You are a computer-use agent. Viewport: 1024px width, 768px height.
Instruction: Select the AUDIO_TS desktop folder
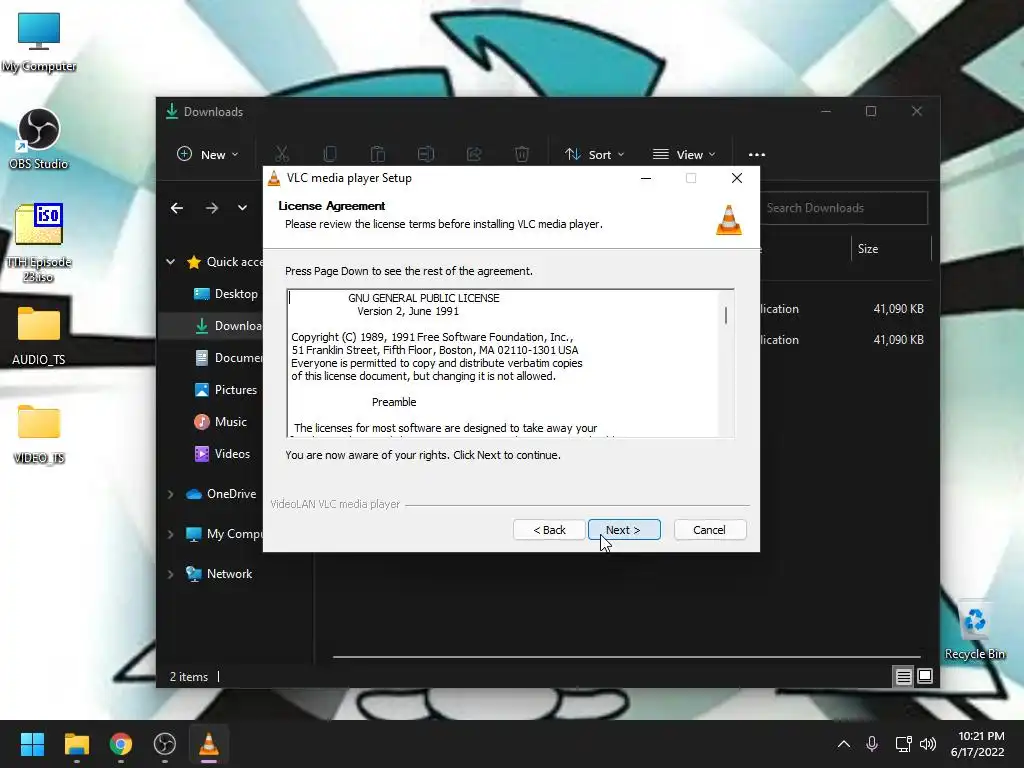pos(39,335)
